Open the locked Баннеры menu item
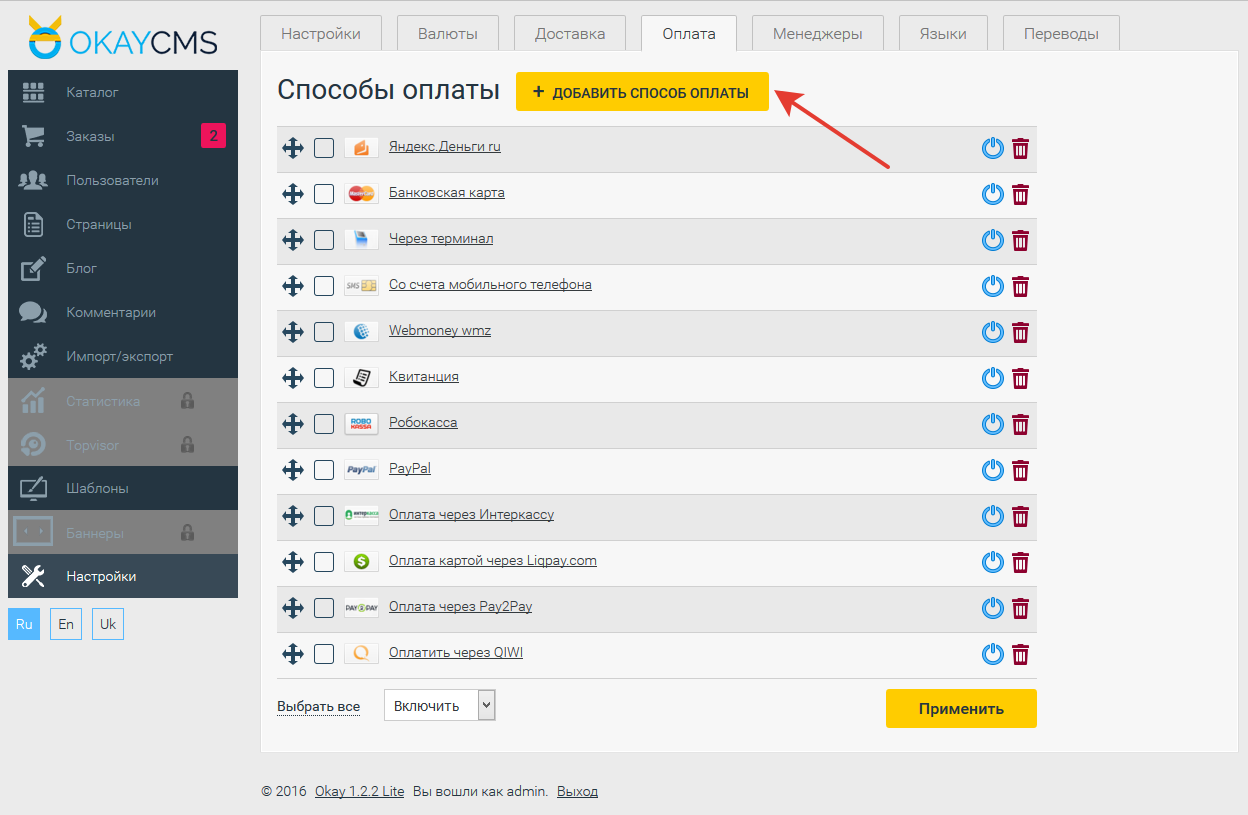The height and width of the screenshot is (815, 1248). coord(123,533)
